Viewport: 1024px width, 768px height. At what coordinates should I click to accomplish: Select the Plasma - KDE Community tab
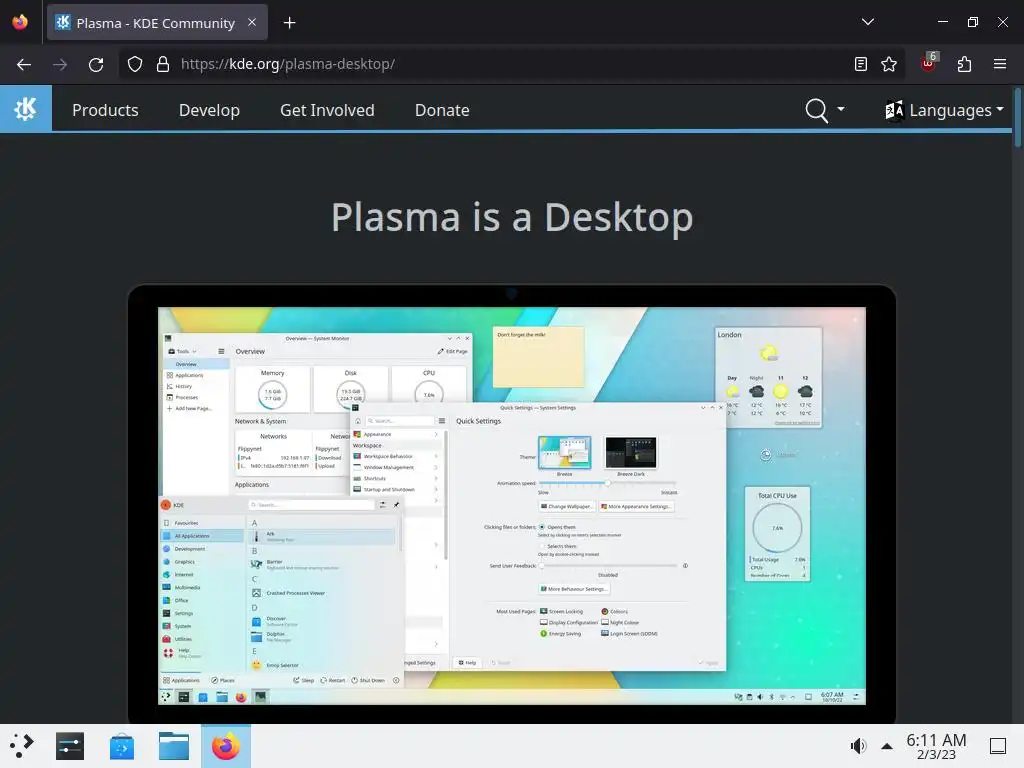[155, 23]
